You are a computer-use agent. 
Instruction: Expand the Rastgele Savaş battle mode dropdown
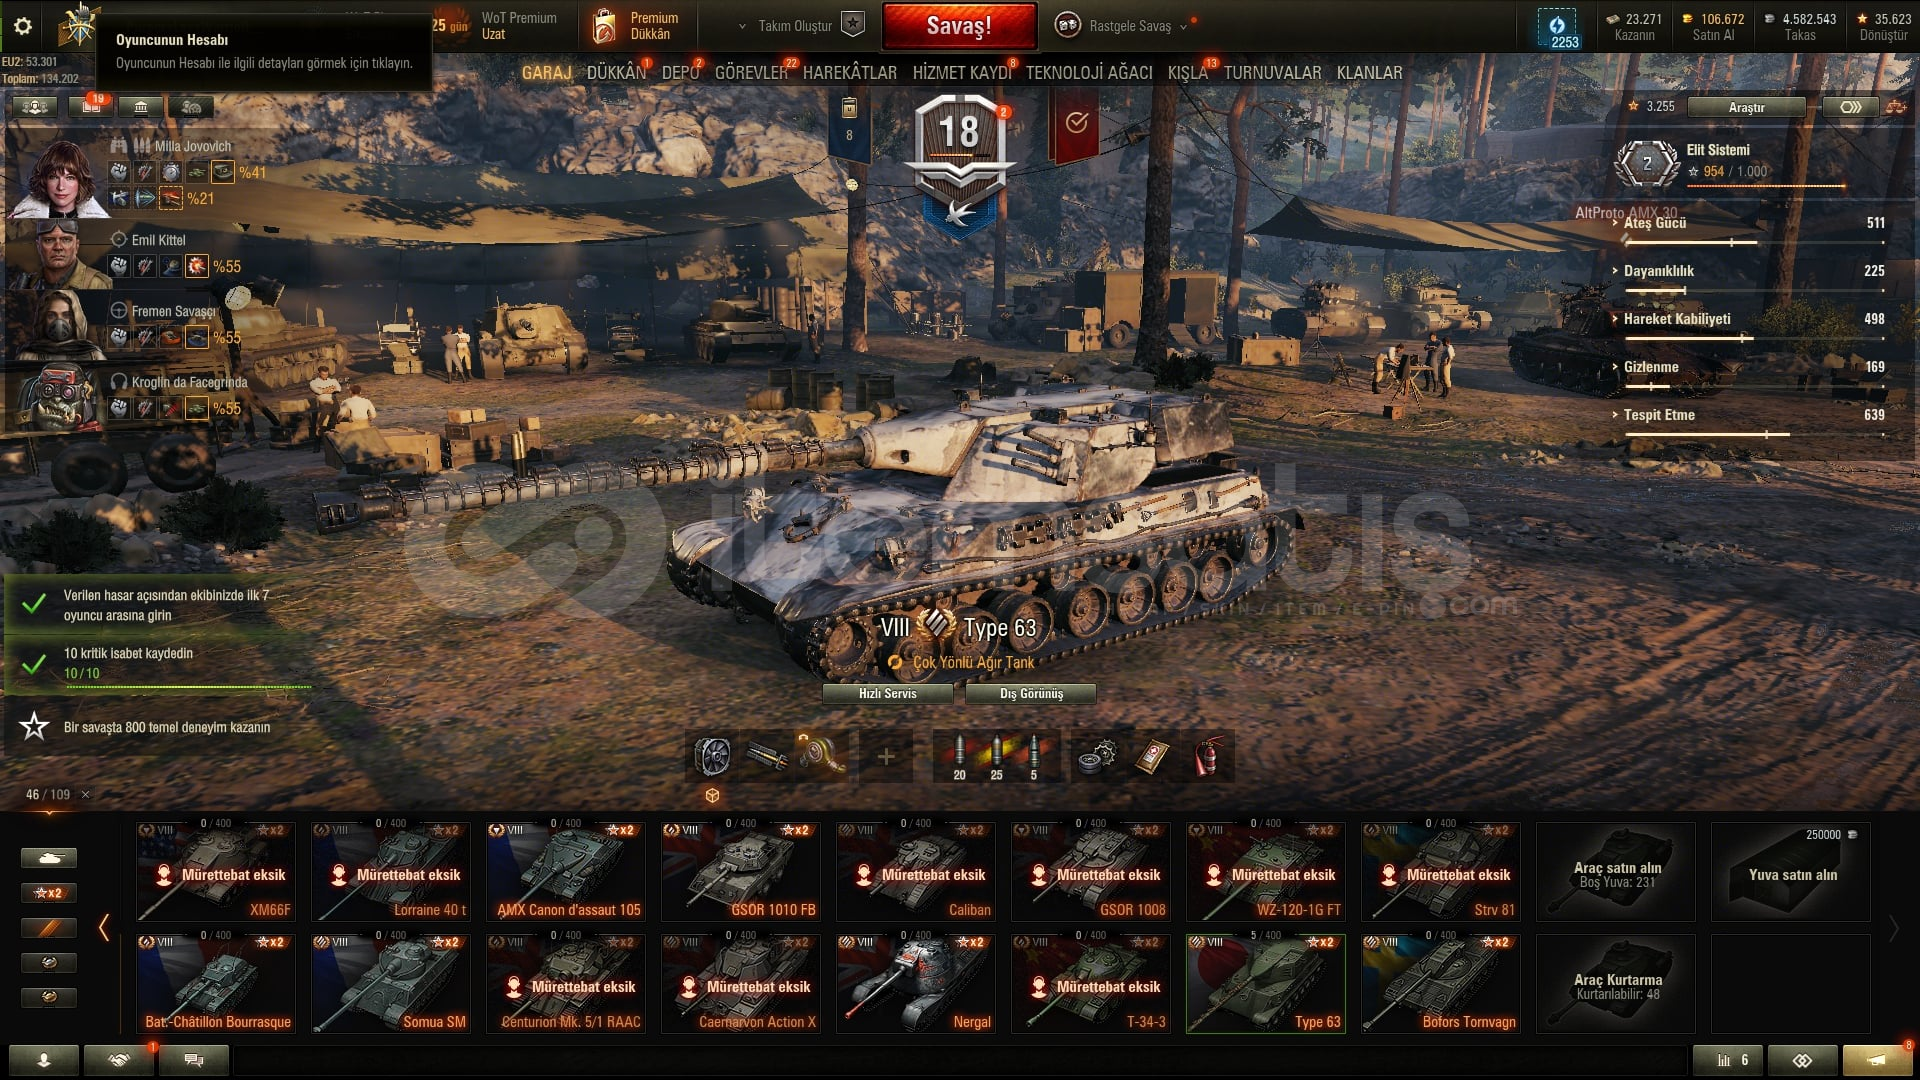point(1183,27)
